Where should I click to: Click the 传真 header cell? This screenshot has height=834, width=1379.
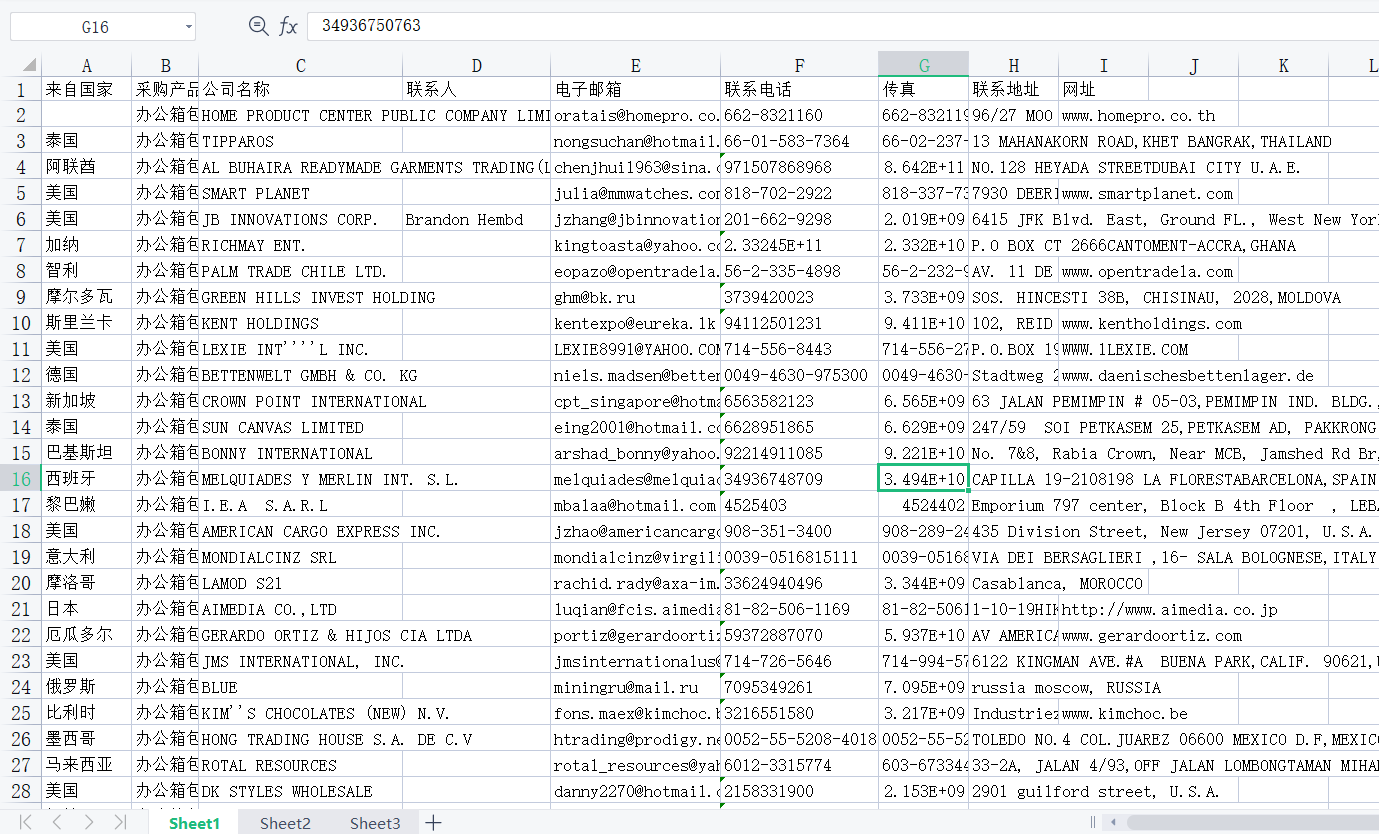click(924, 90)
